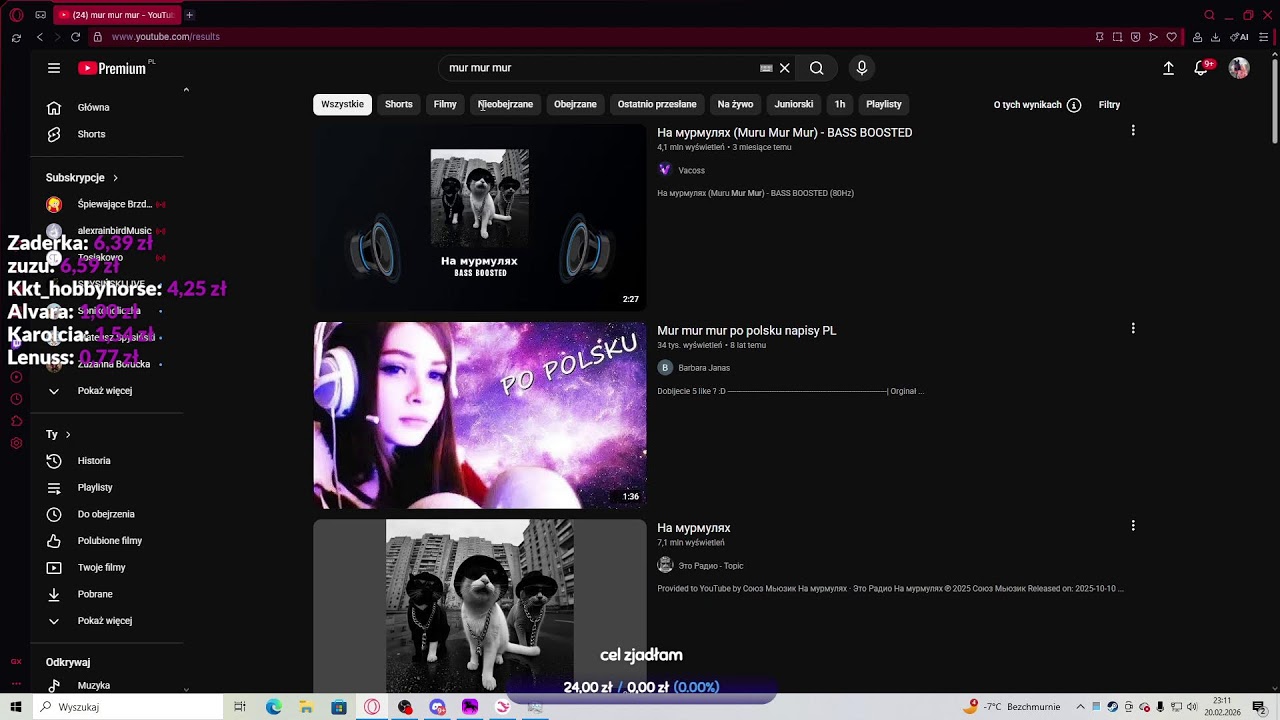
Task: Click the info icon beside O tych wynikach
Action: point(1074,105)
